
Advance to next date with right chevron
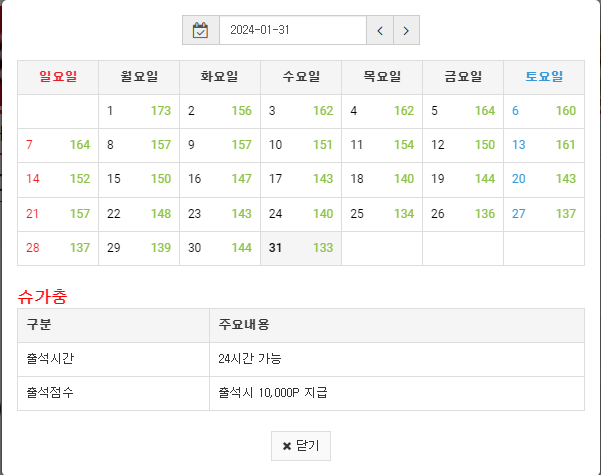(406, 30)
